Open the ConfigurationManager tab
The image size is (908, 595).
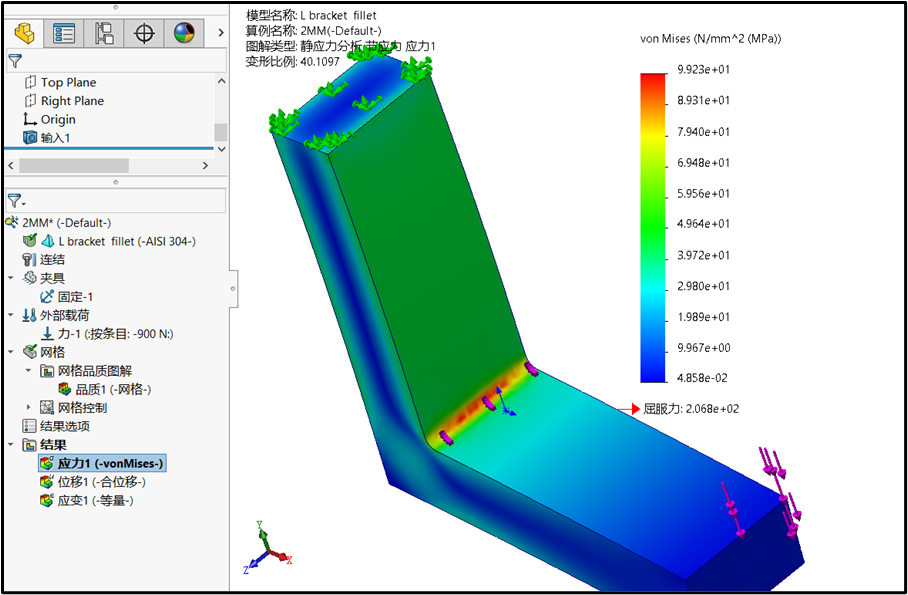pos(104,33)
